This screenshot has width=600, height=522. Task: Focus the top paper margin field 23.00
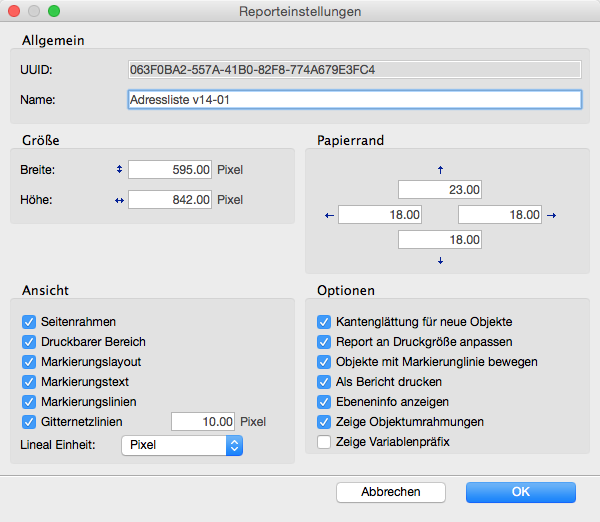pyautogui.click(x=440, y=189)
